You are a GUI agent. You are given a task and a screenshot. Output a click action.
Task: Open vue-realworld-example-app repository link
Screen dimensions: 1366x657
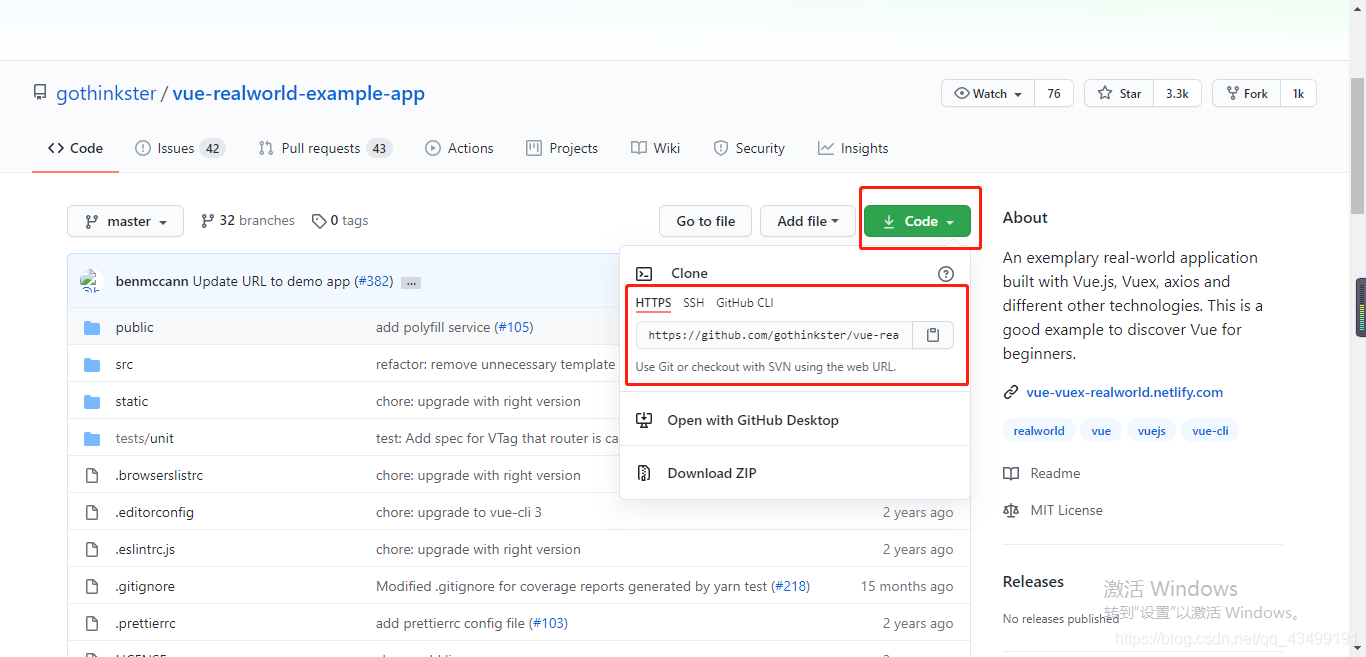click(x=299, y=93)
